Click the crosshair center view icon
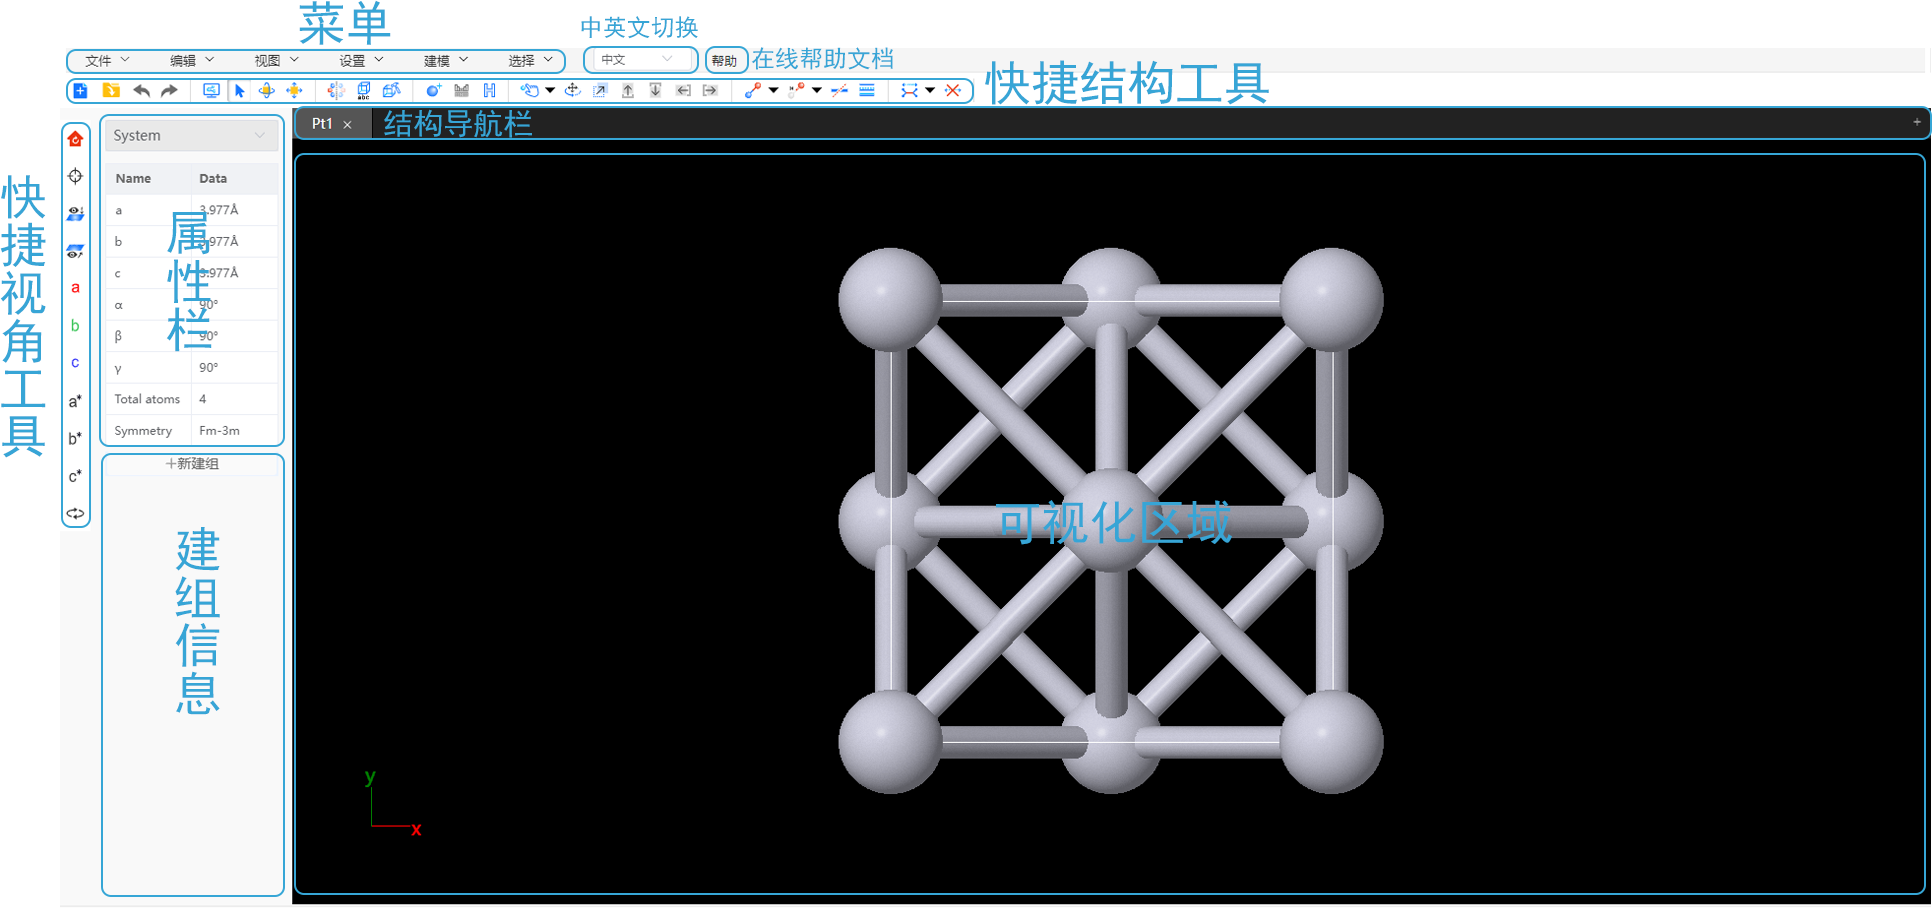The height and width of the screenshot is (908, 1932). pos(75,177)
